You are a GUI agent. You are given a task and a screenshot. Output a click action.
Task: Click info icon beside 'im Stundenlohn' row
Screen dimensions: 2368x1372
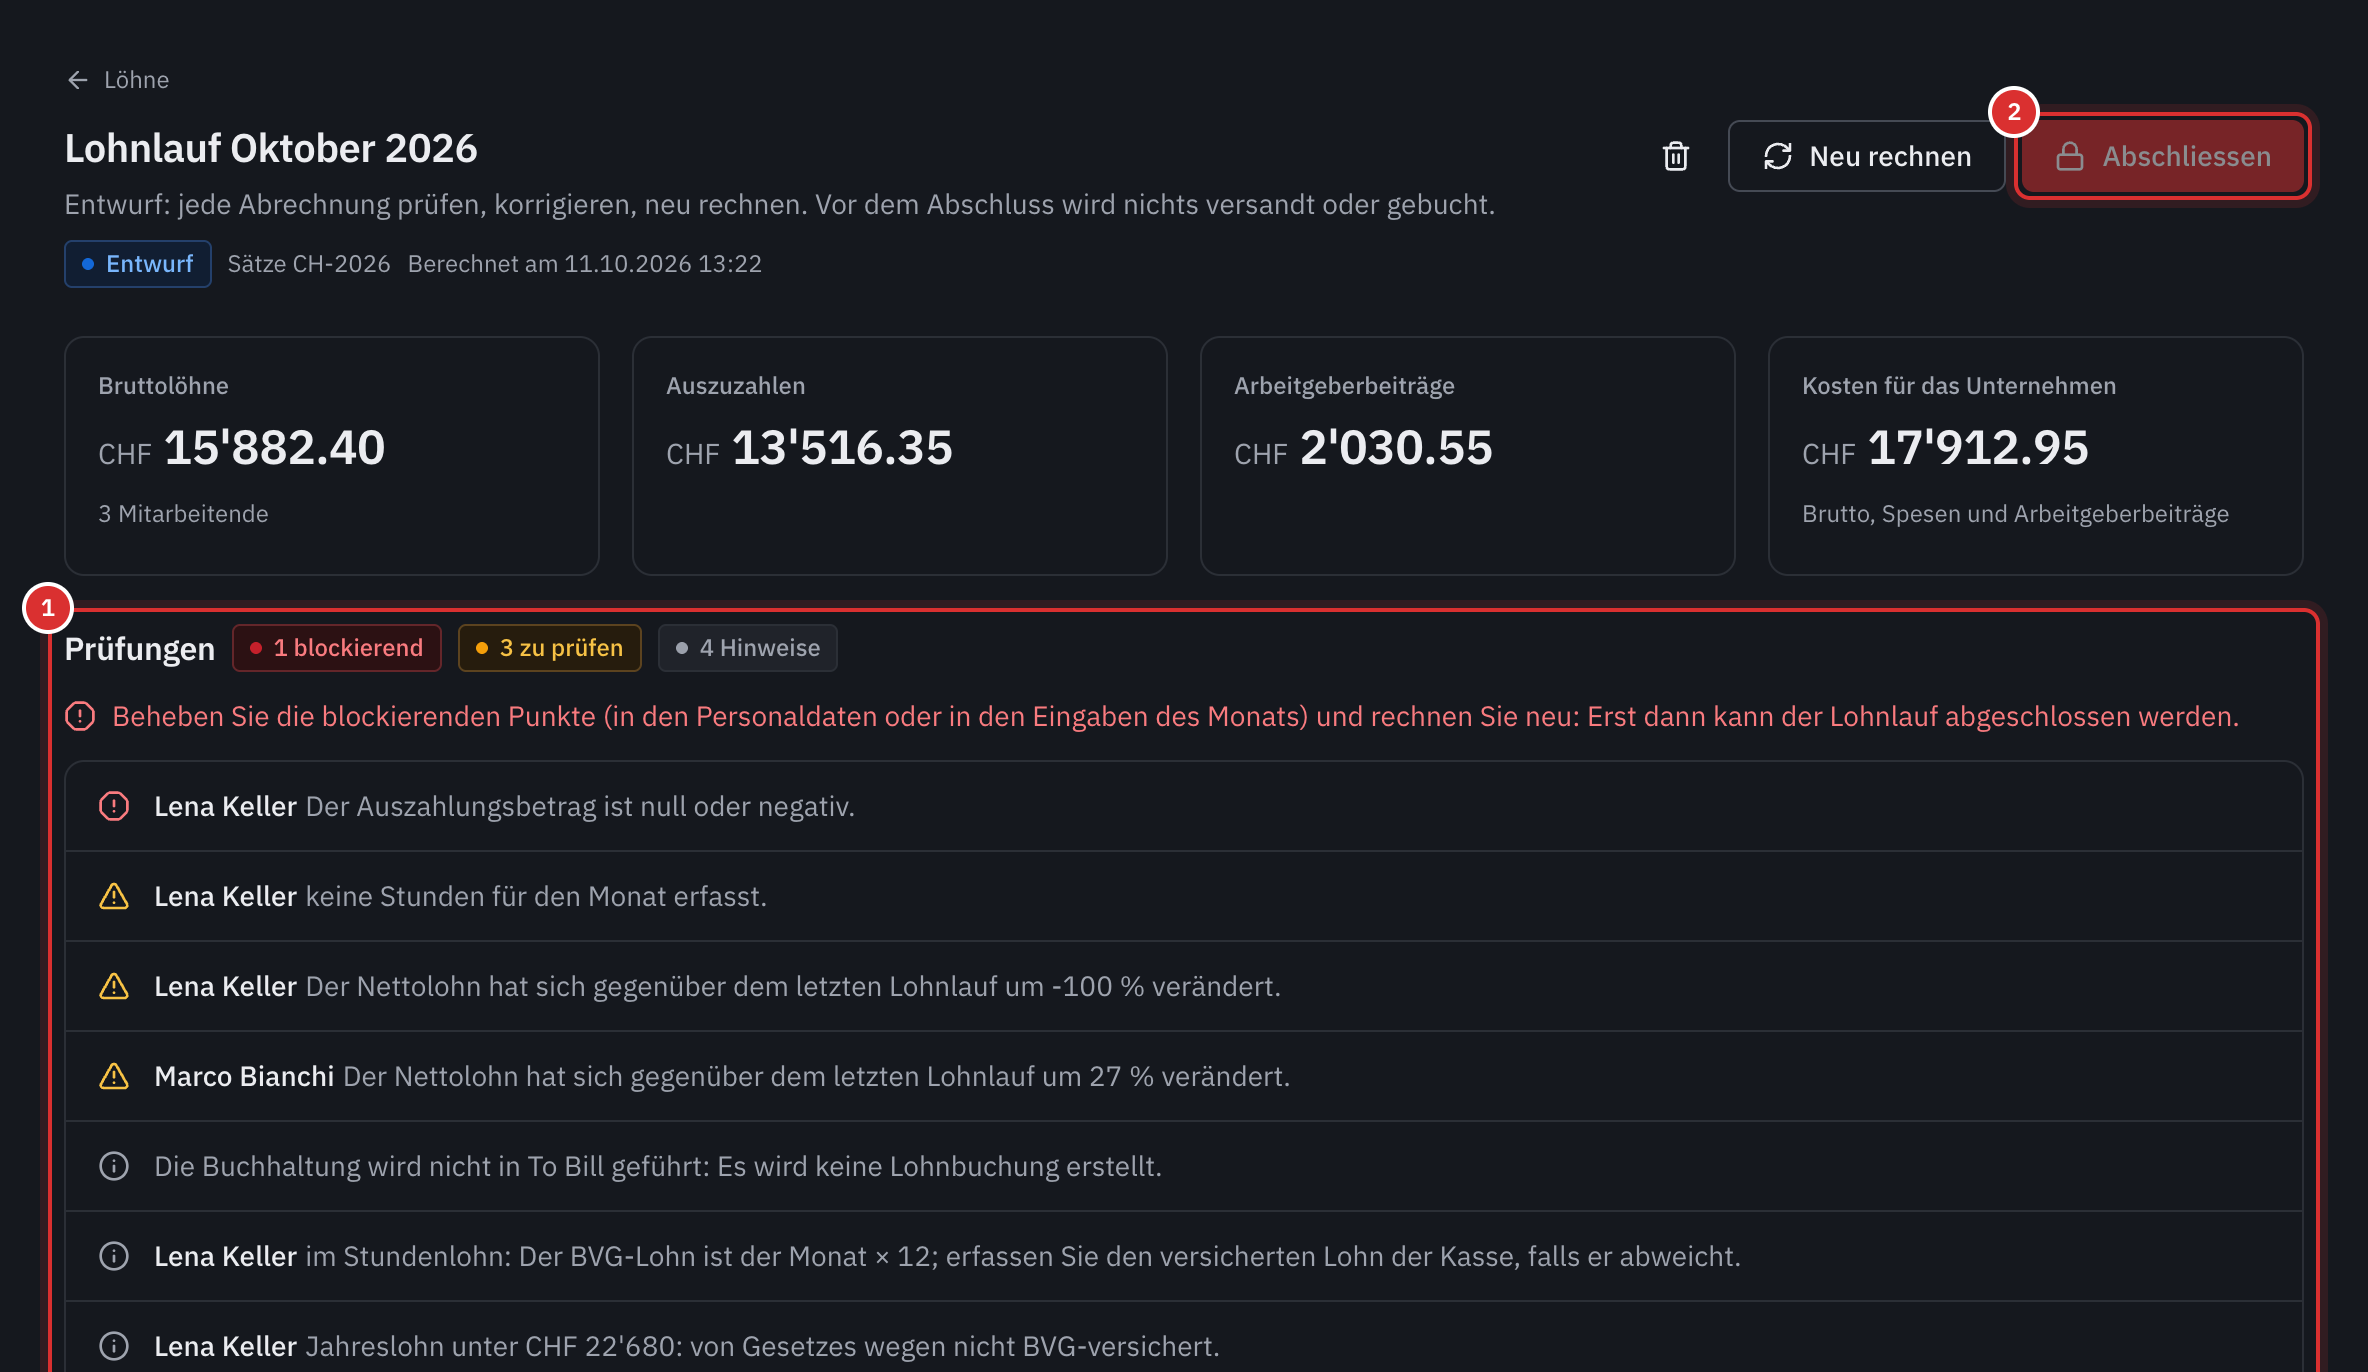114,1256
